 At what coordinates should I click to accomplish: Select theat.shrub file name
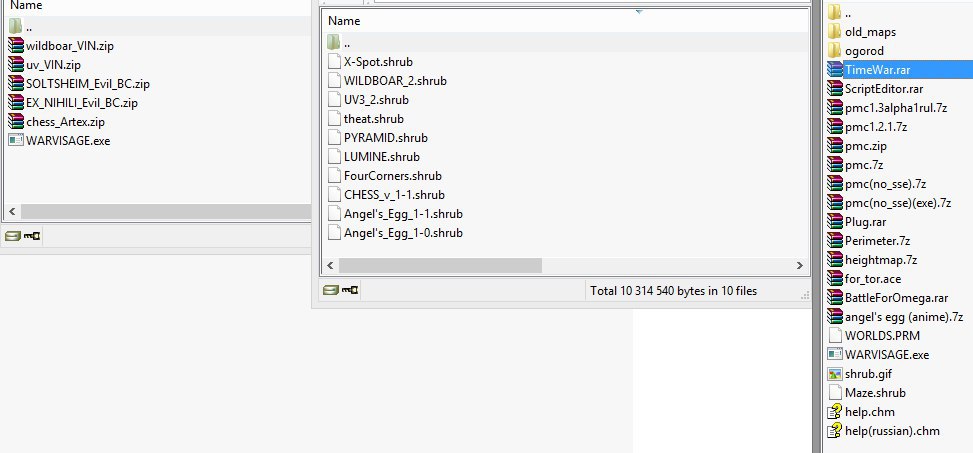(x=374, y=119)
